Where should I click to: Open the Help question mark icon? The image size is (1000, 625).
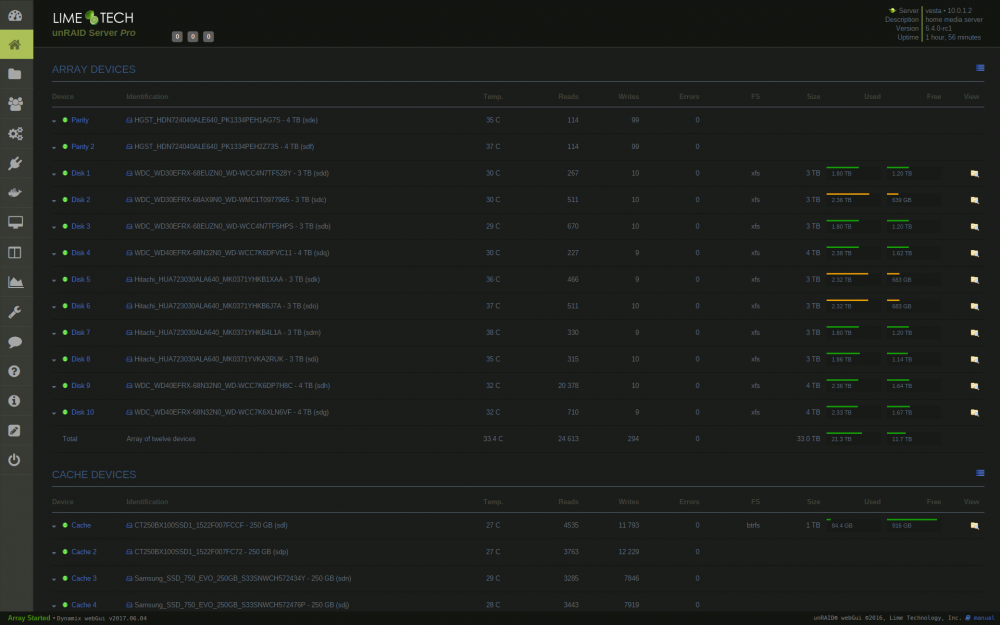15,371
